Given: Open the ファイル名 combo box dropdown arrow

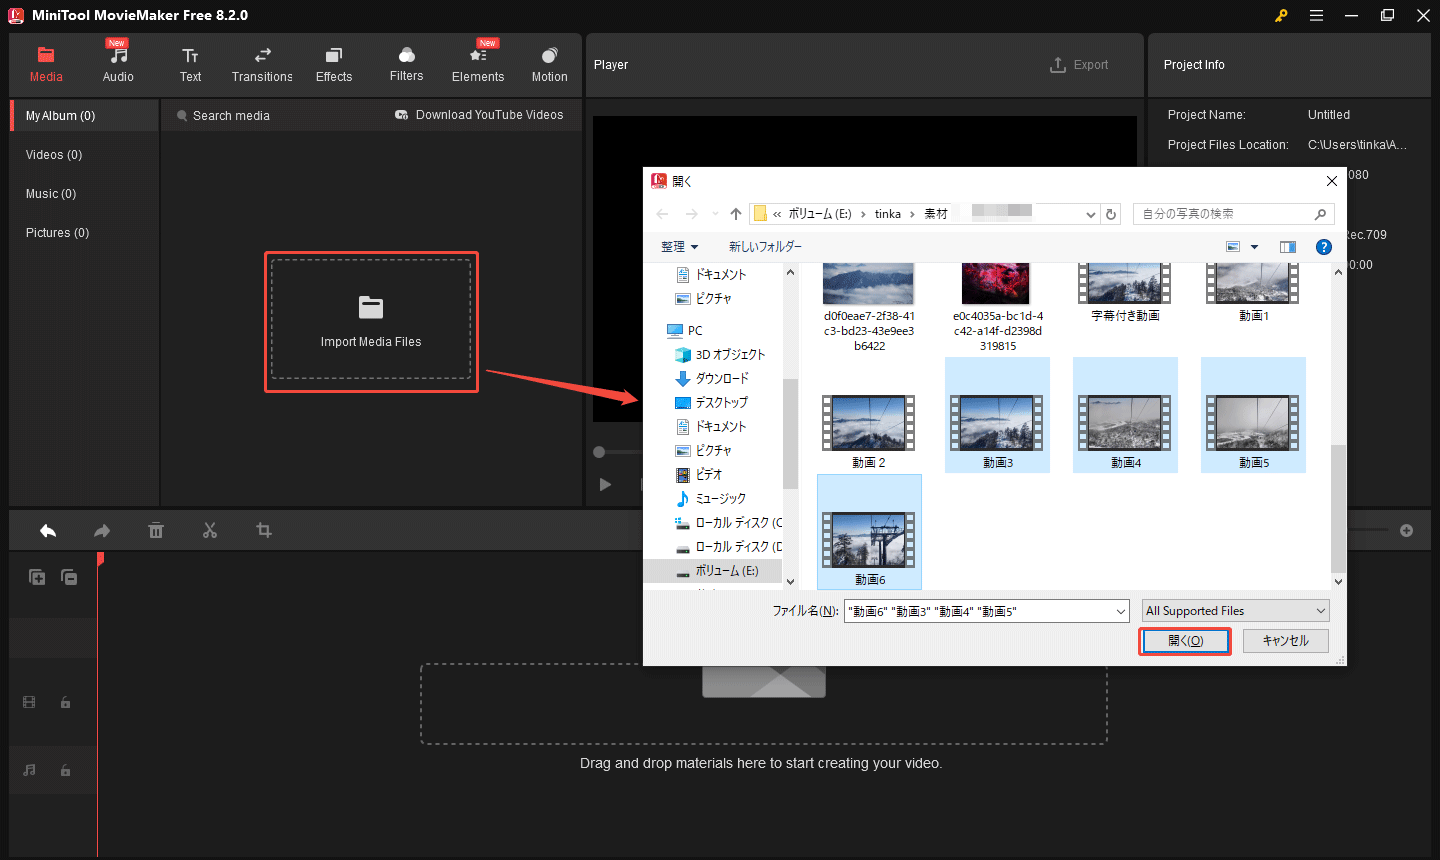Looking at the screenshot, I should tap(1121, 611).
